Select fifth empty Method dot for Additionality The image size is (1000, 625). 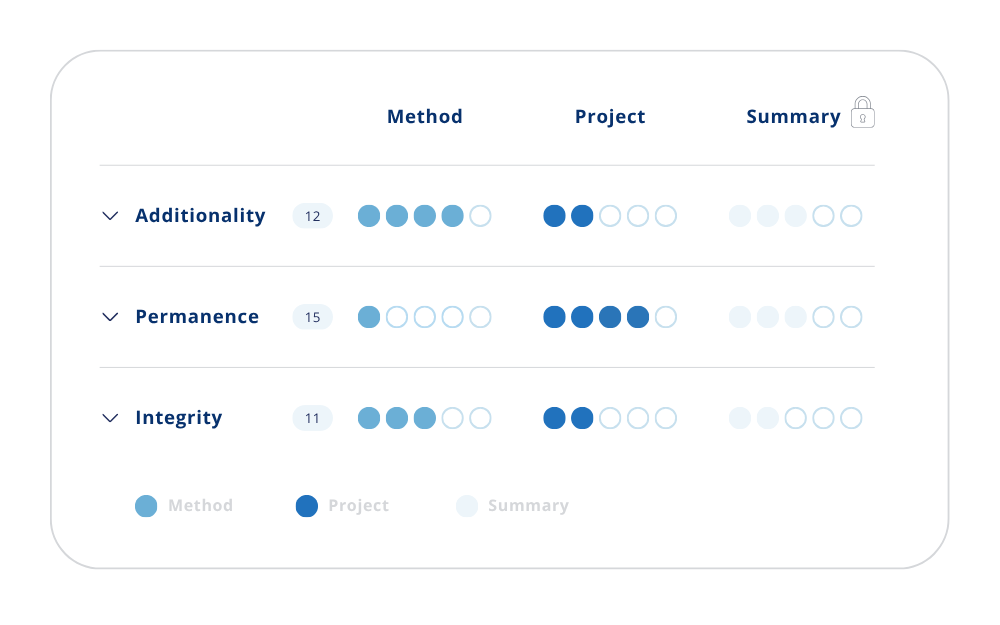[x=480, y=216]
